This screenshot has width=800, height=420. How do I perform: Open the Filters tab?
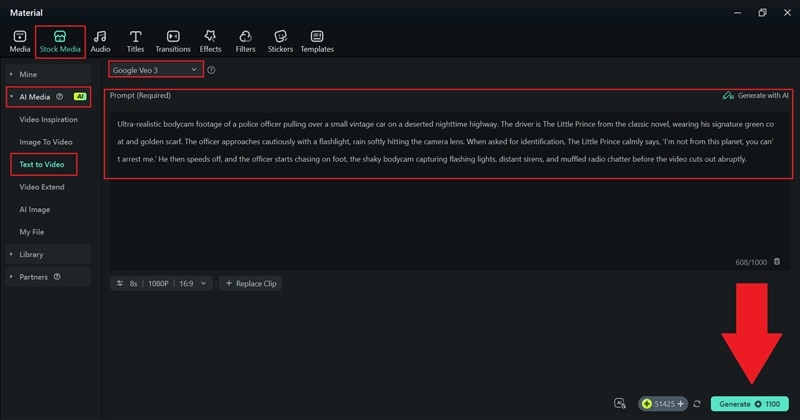coord(245,41)
